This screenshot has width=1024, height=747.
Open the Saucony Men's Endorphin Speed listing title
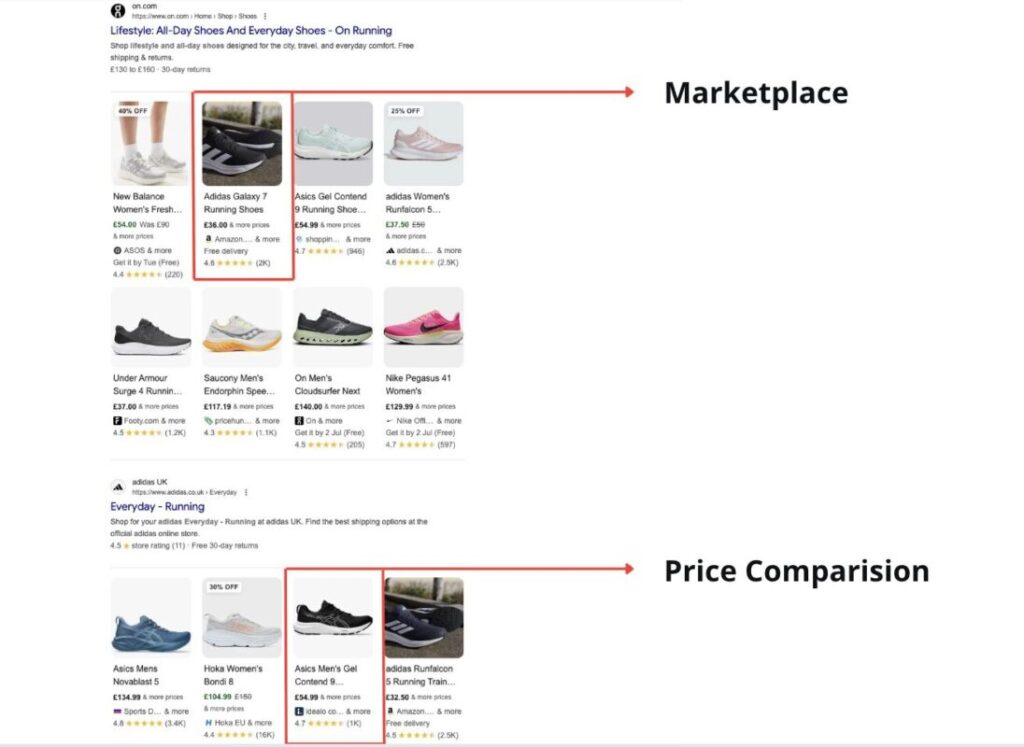[x=241, y=384]
